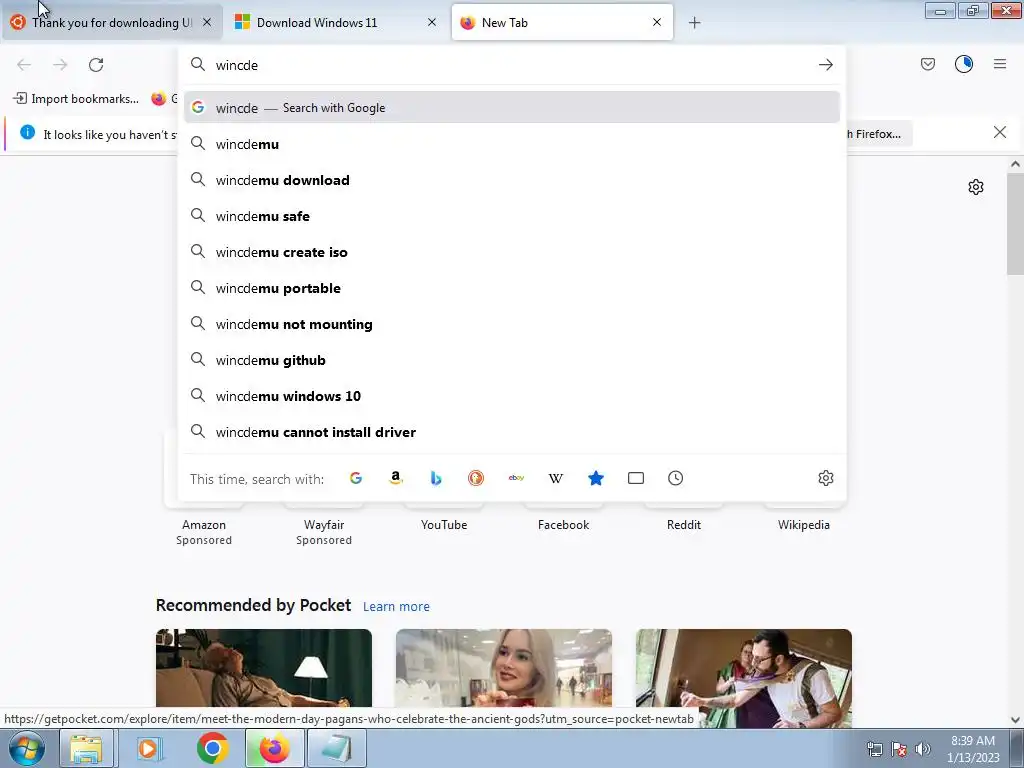
Task: Open a new tab with plus button
Action: (694, 23)
